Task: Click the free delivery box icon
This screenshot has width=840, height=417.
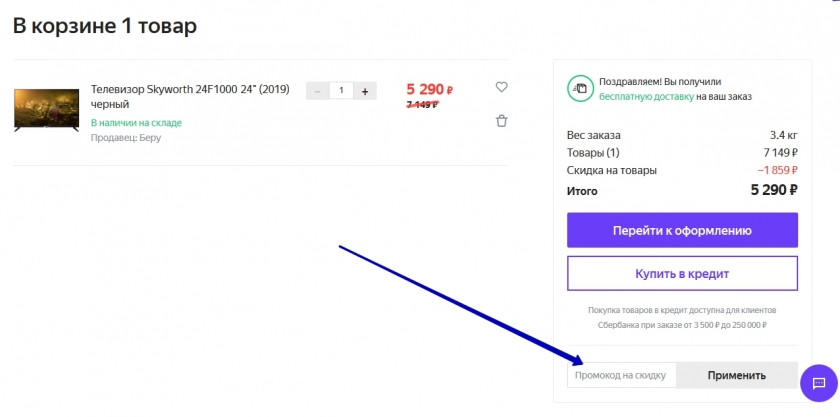Action: (580, 88)
